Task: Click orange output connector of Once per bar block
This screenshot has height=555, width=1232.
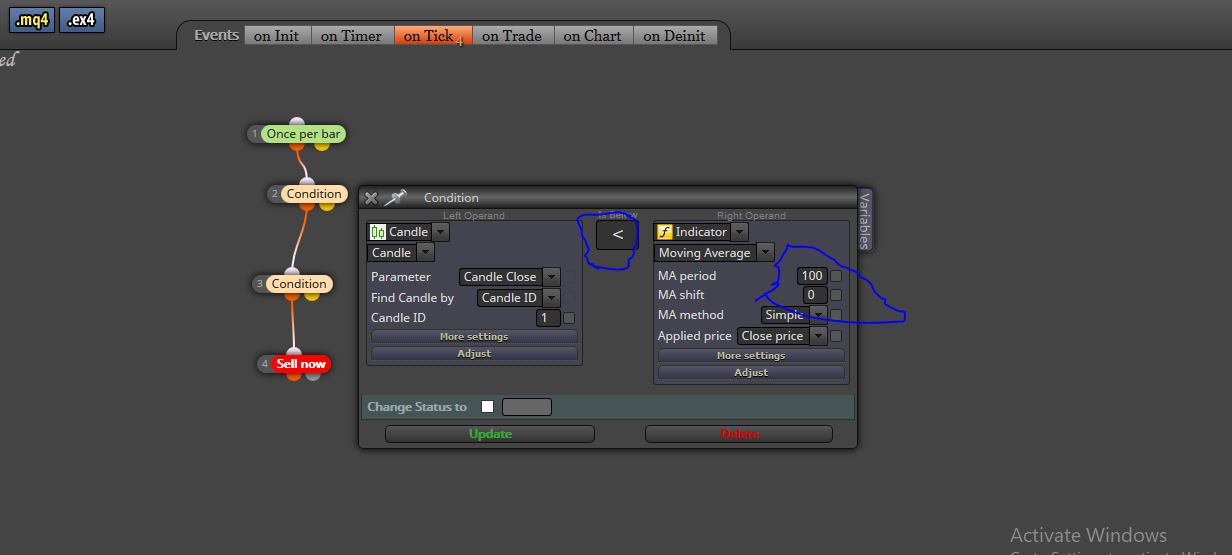Action: (297, 147)
